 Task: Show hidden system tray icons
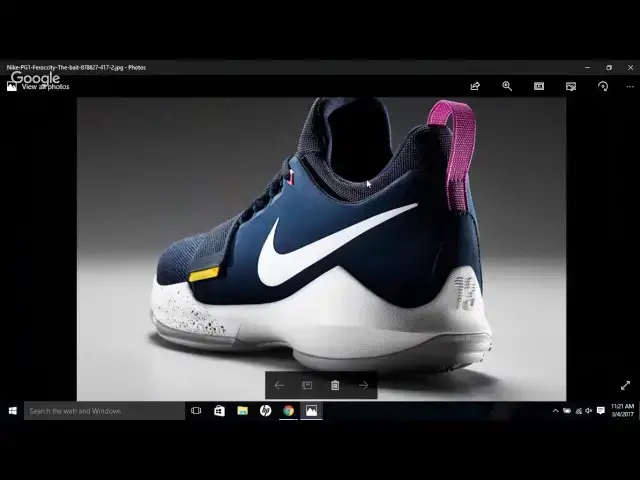point(555,411)
